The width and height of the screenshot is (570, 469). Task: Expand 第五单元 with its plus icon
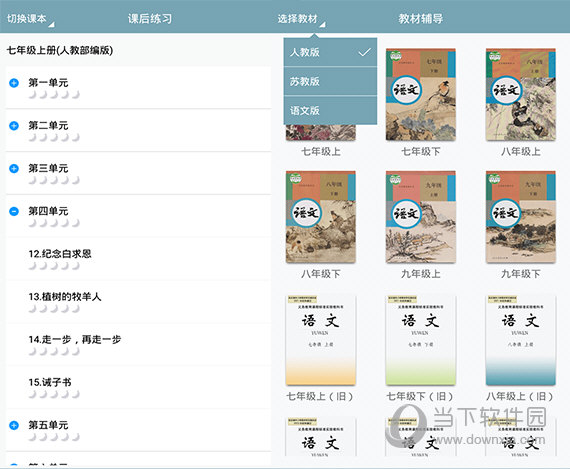click(x=14, y=425)
